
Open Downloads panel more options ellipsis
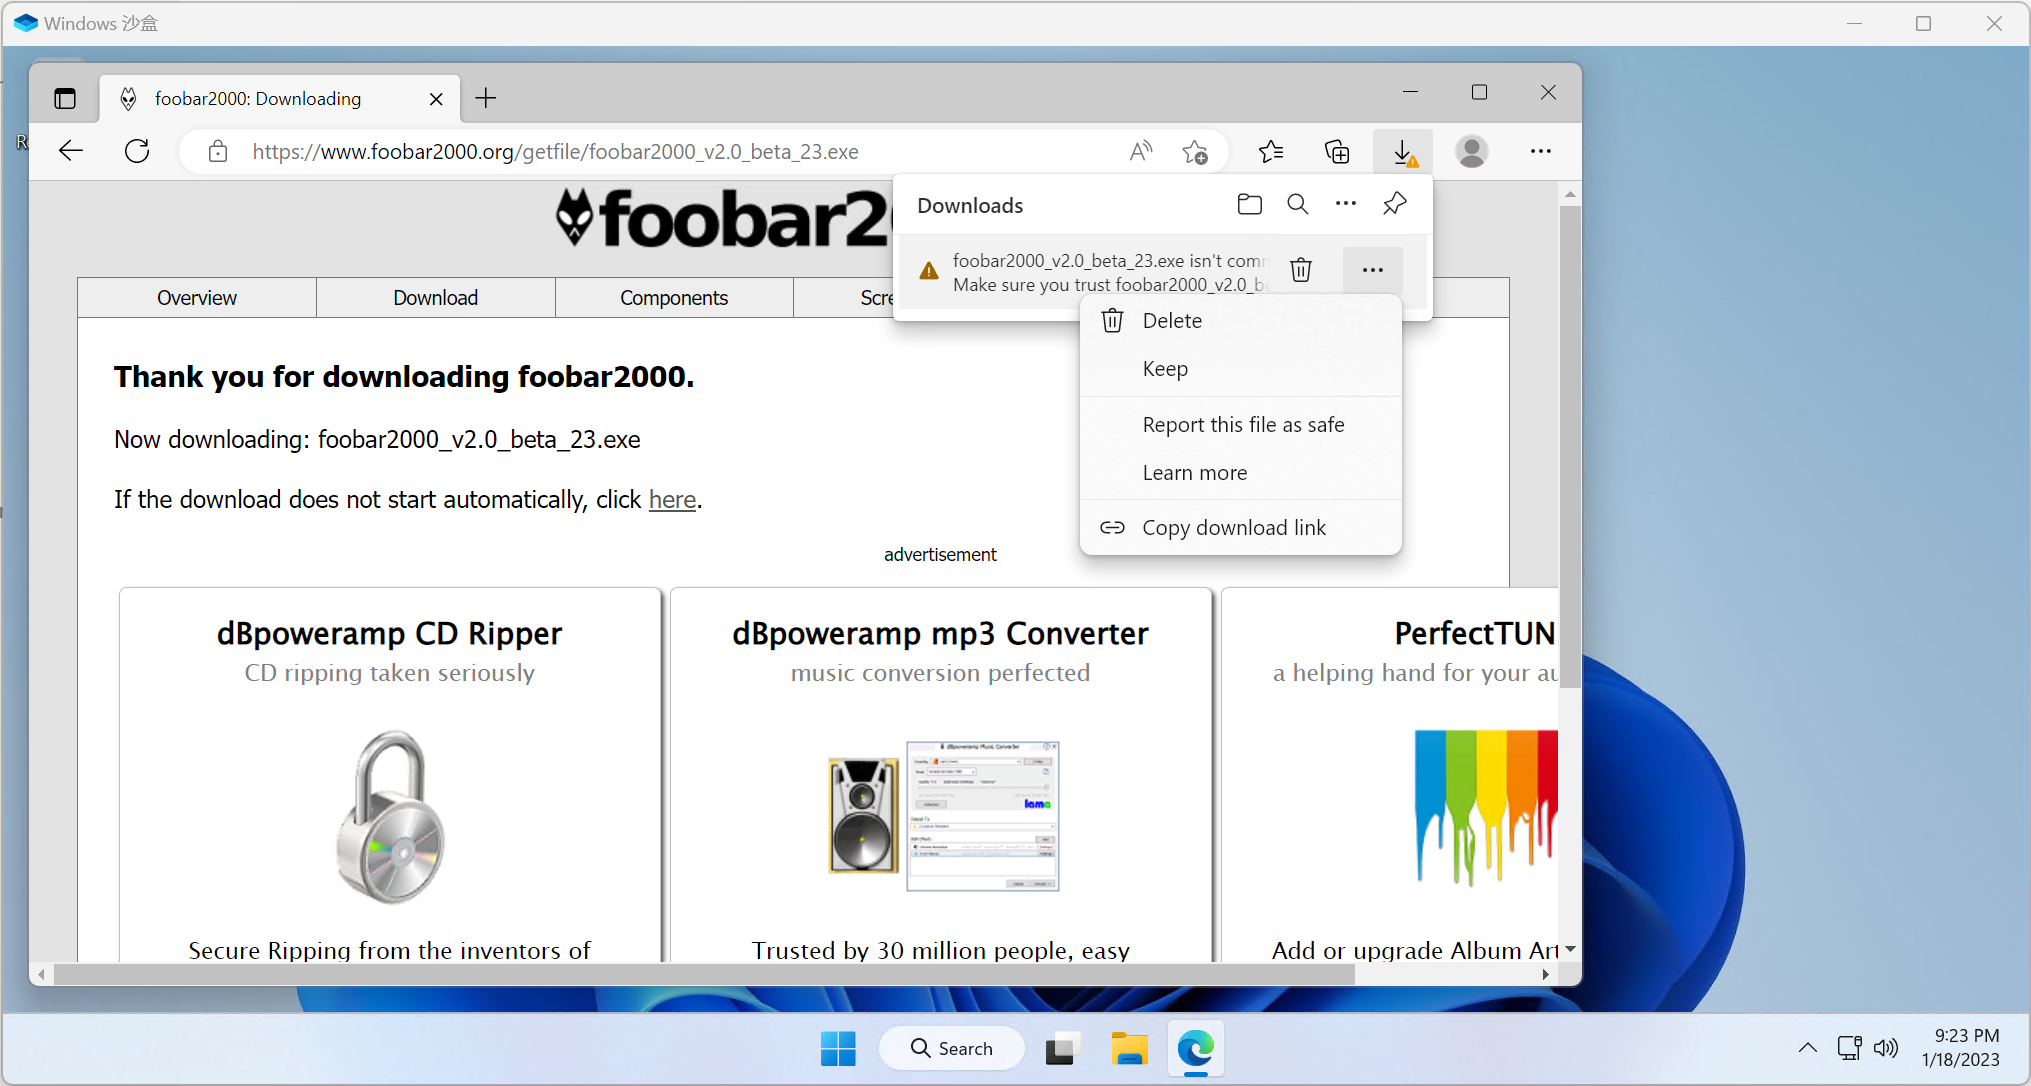click(x=1346, y=205)
